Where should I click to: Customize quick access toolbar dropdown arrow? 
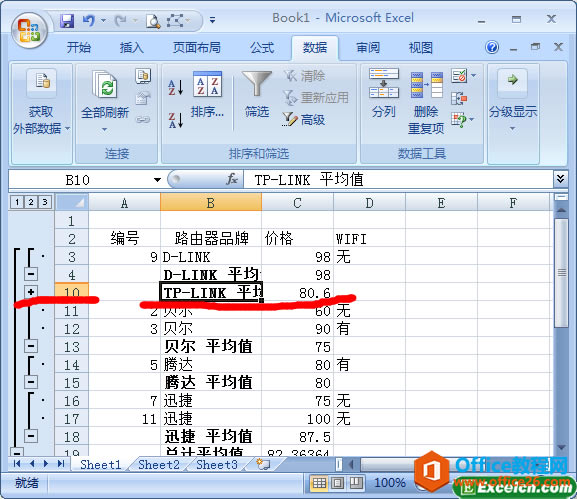(x=212, y=20)
